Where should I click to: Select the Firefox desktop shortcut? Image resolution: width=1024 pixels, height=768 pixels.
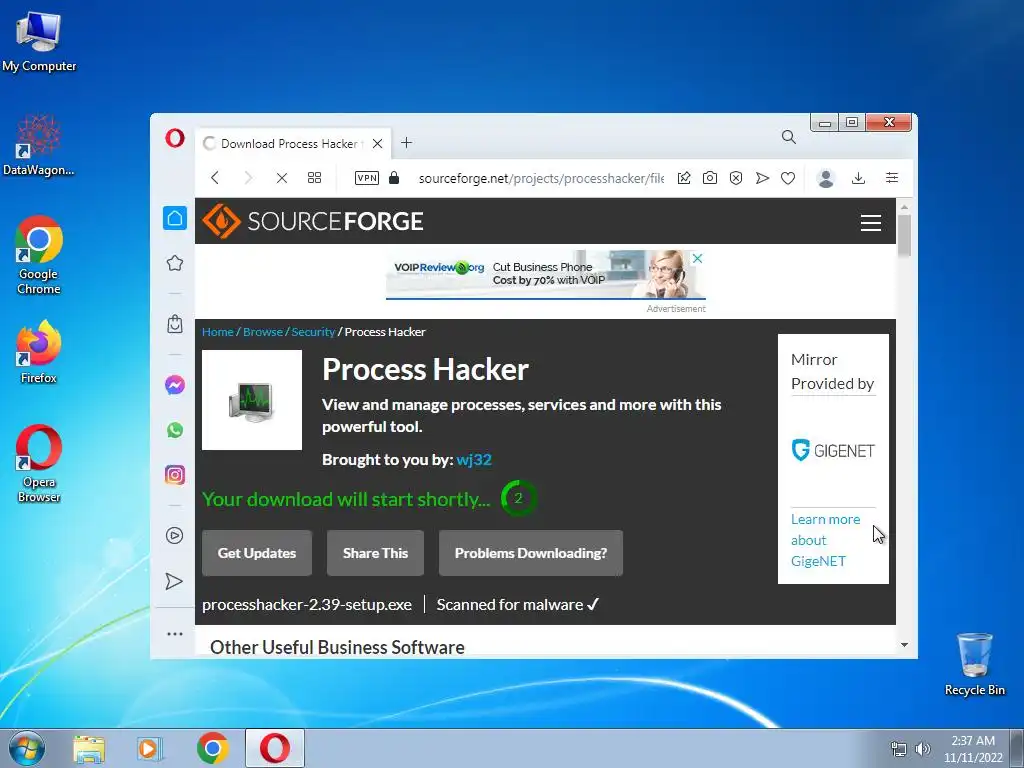pos(39,352)
